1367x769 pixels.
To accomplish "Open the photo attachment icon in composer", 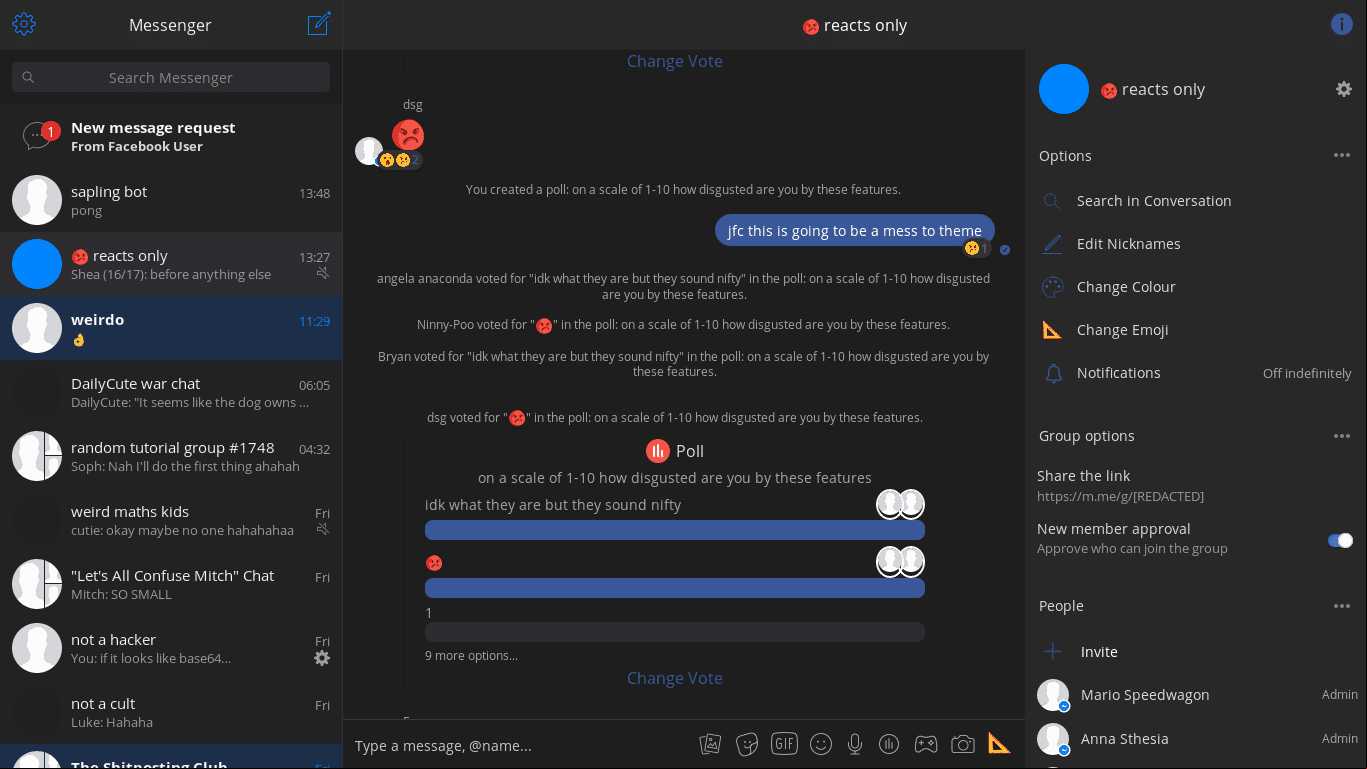I will pyautogui.click(x=710, y=744).
